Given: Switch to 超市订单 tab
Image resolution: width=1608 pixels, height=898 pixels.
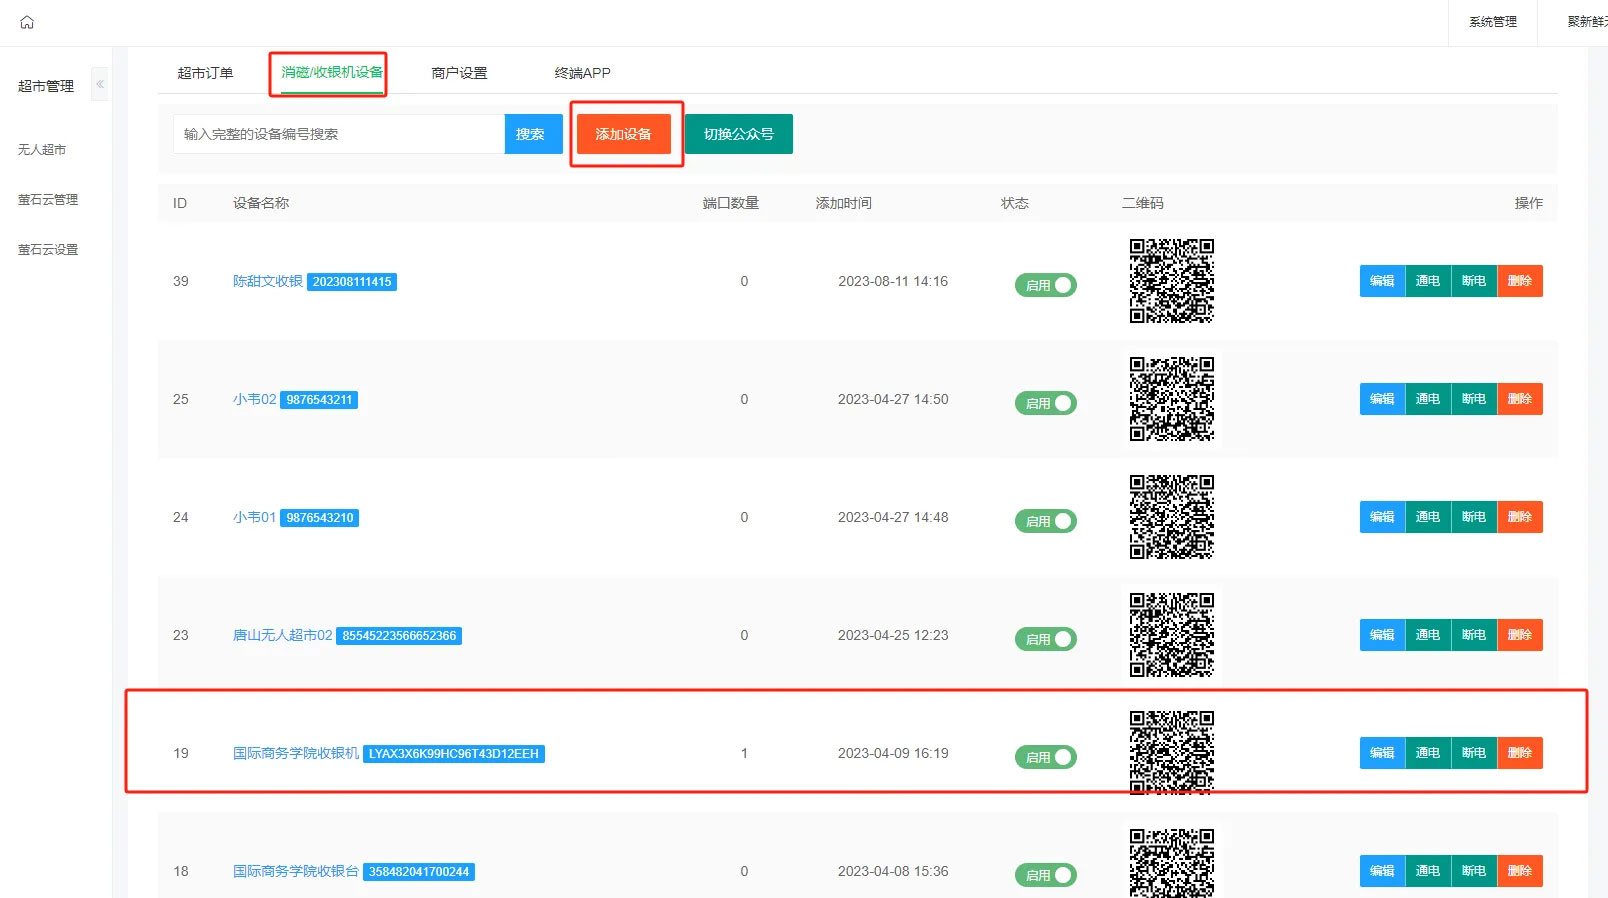Looking at the screenshot, I should coord(205,73).
